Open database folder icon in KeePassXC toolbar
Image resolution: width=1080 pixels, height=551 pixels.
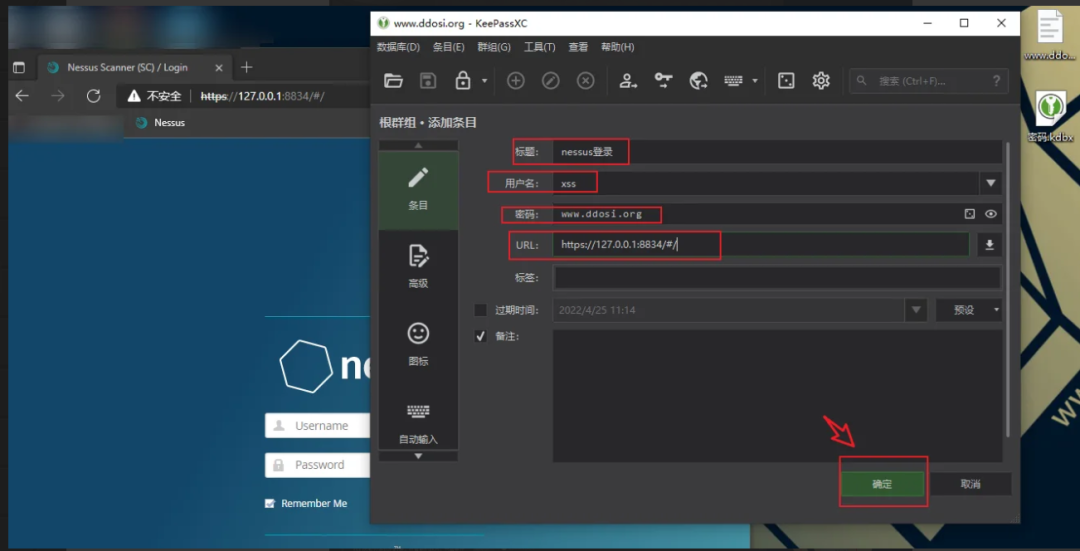click(393, 81)
